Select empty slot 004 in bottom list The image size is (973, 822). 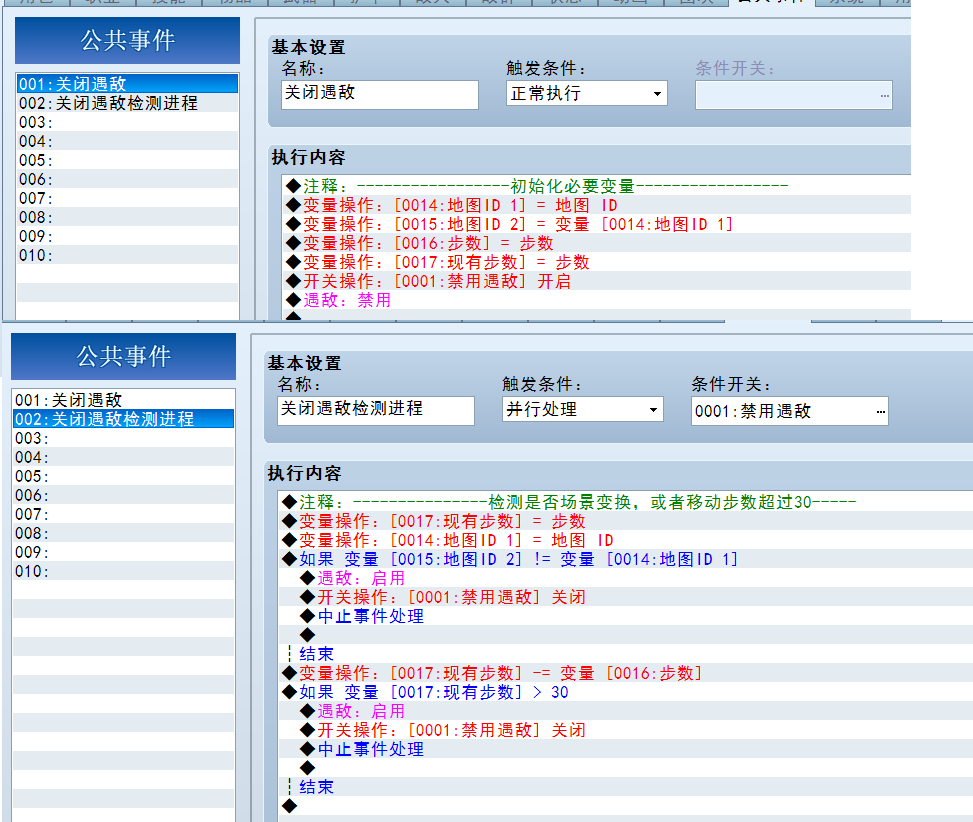[123, 457]
